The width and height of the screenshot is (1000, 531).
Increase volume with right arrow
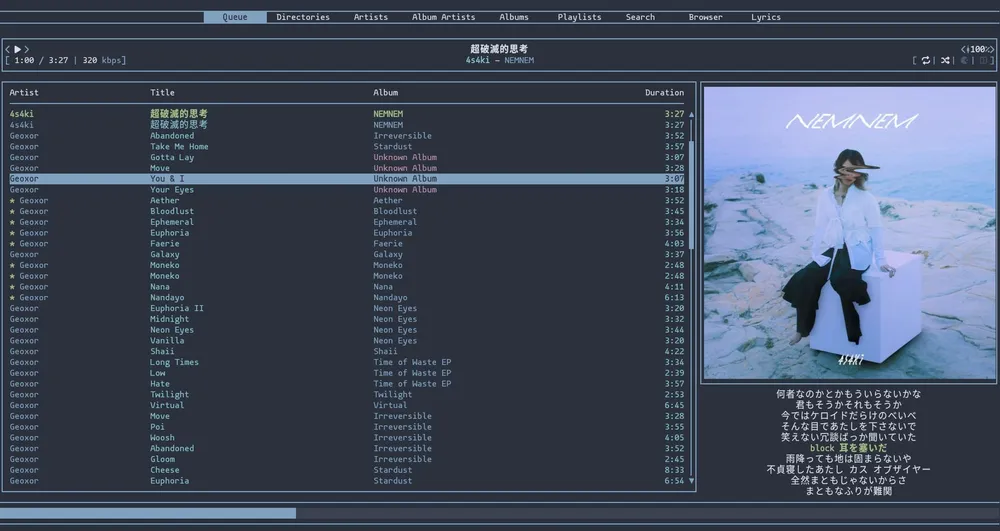pos(991,49)
